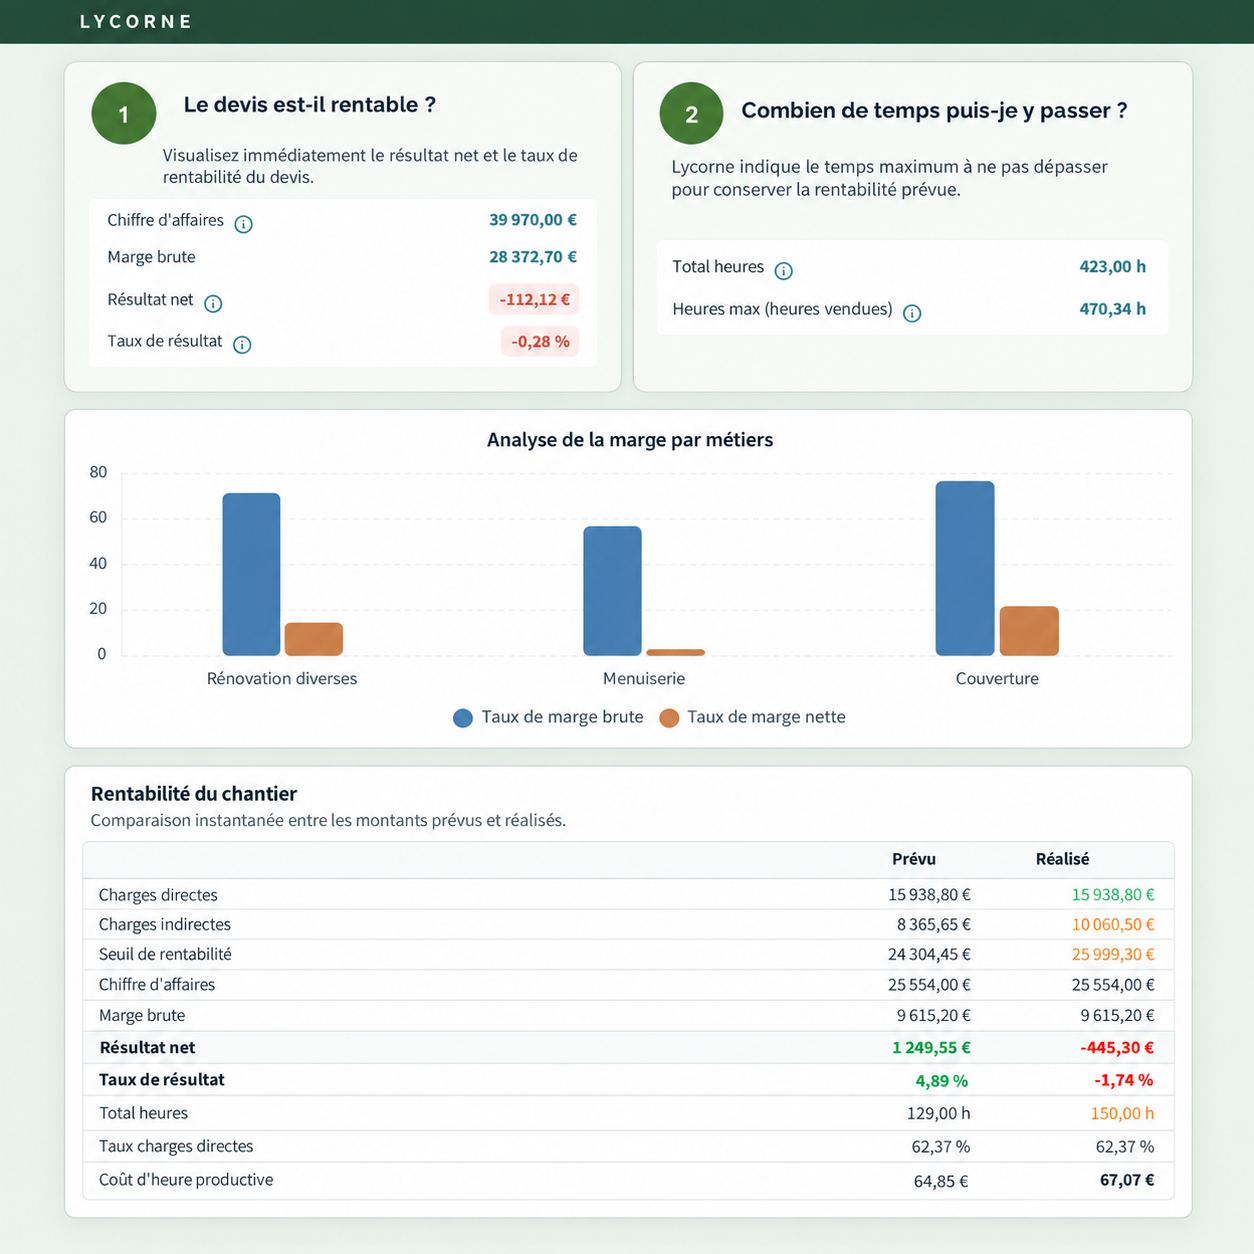This screenshot has height=1254, width=1254.
Task: Click the orange legend dot for marge nette
Action: pyautogui.click(x=669, y=718)
